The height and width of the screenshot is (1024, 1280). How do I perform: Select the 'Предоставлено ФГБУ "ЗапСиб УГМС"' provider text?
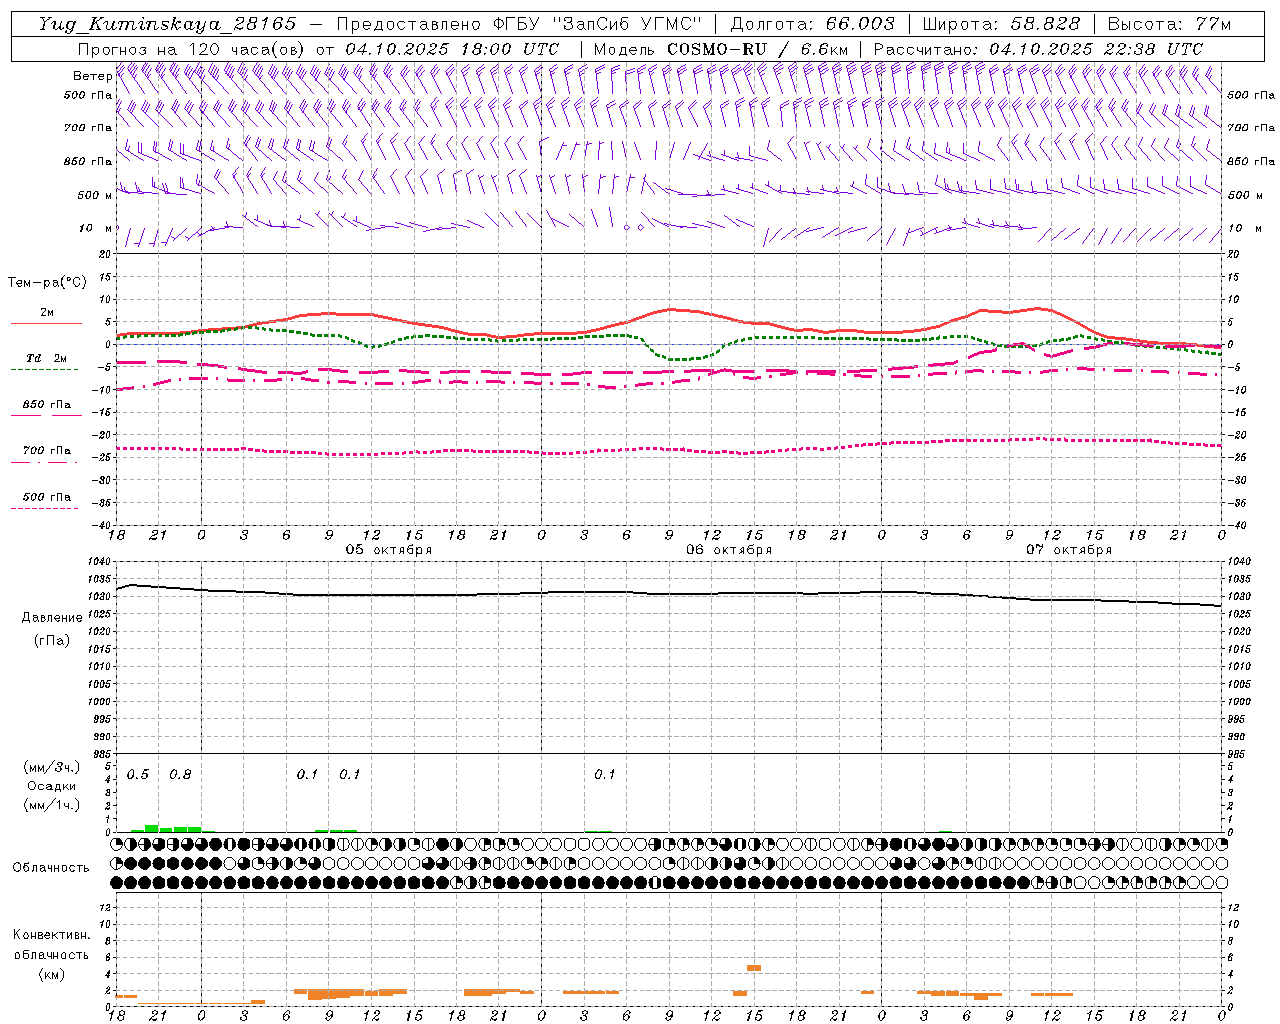519,24
